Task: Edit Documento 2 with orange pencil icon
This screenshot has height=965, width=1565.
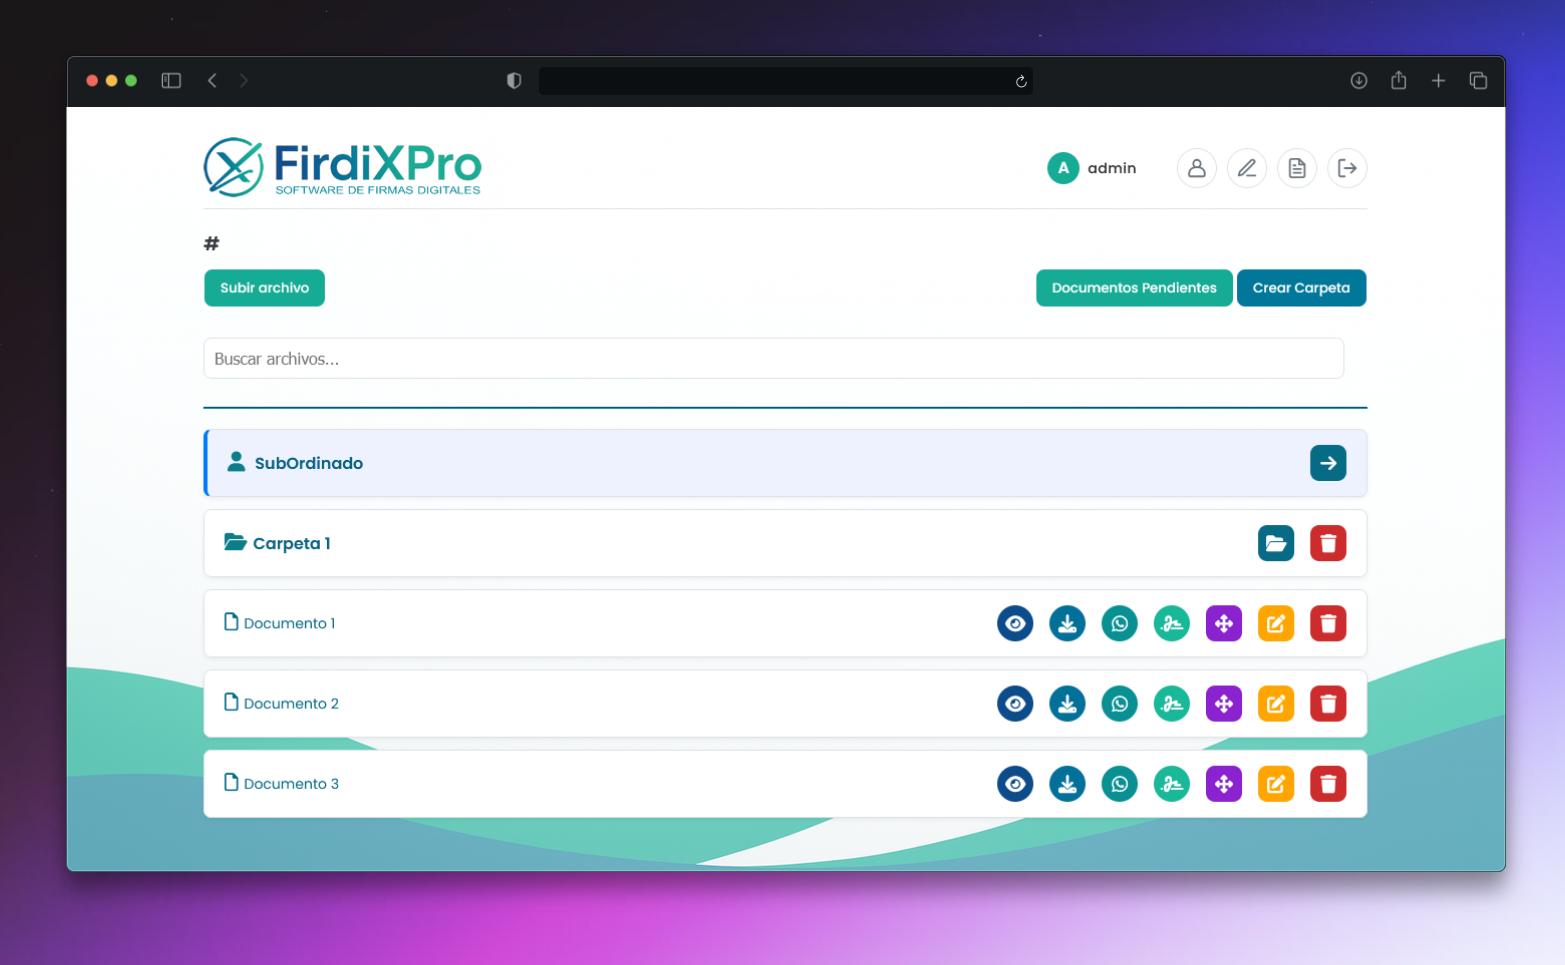Action: coord(1275,704)
